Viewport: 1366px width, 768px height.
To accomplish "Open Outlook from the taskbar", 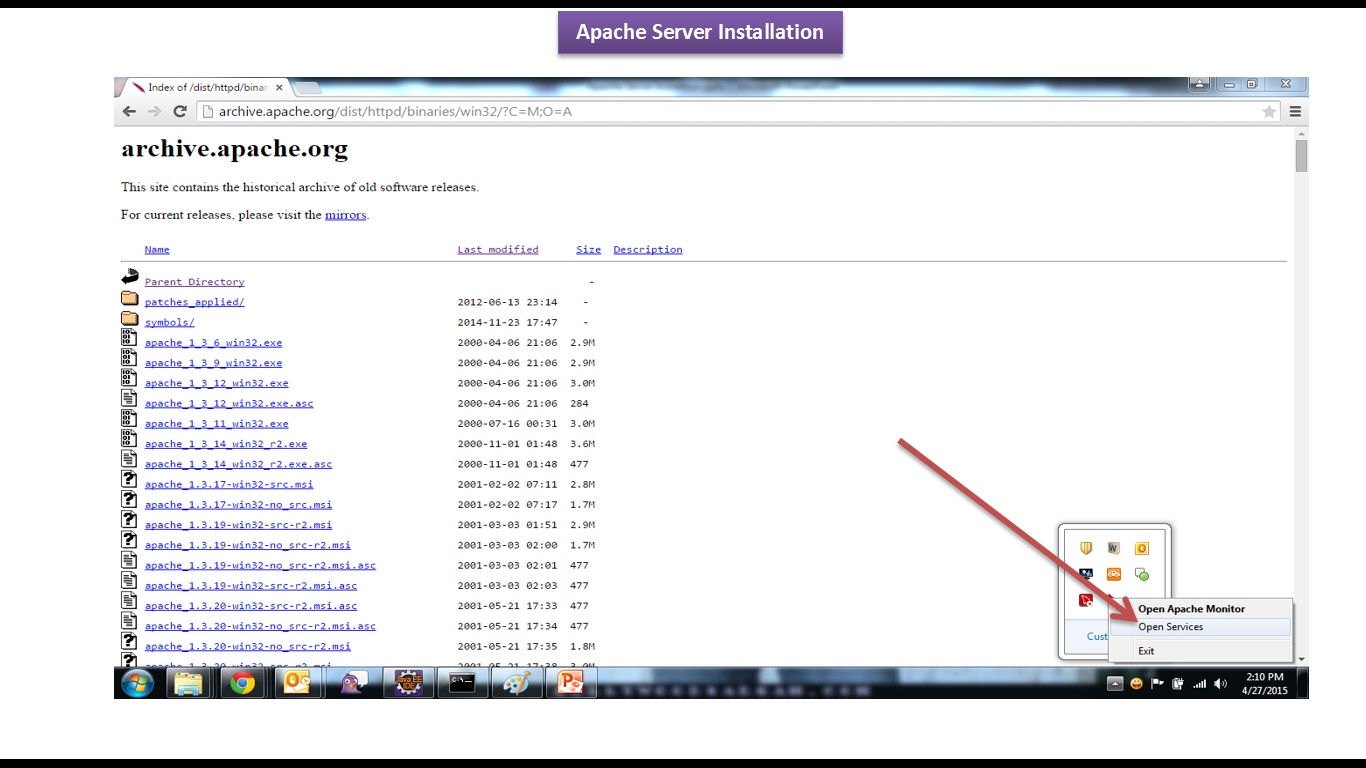I will tap(297, 684).
